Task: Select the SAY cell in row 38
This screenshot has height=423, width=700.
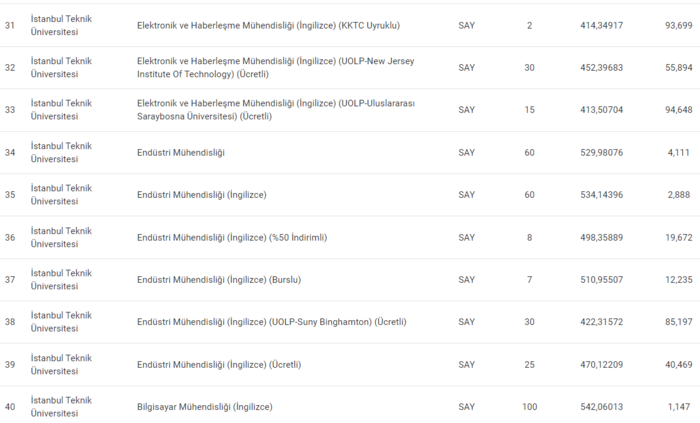Action: point(466,322)
